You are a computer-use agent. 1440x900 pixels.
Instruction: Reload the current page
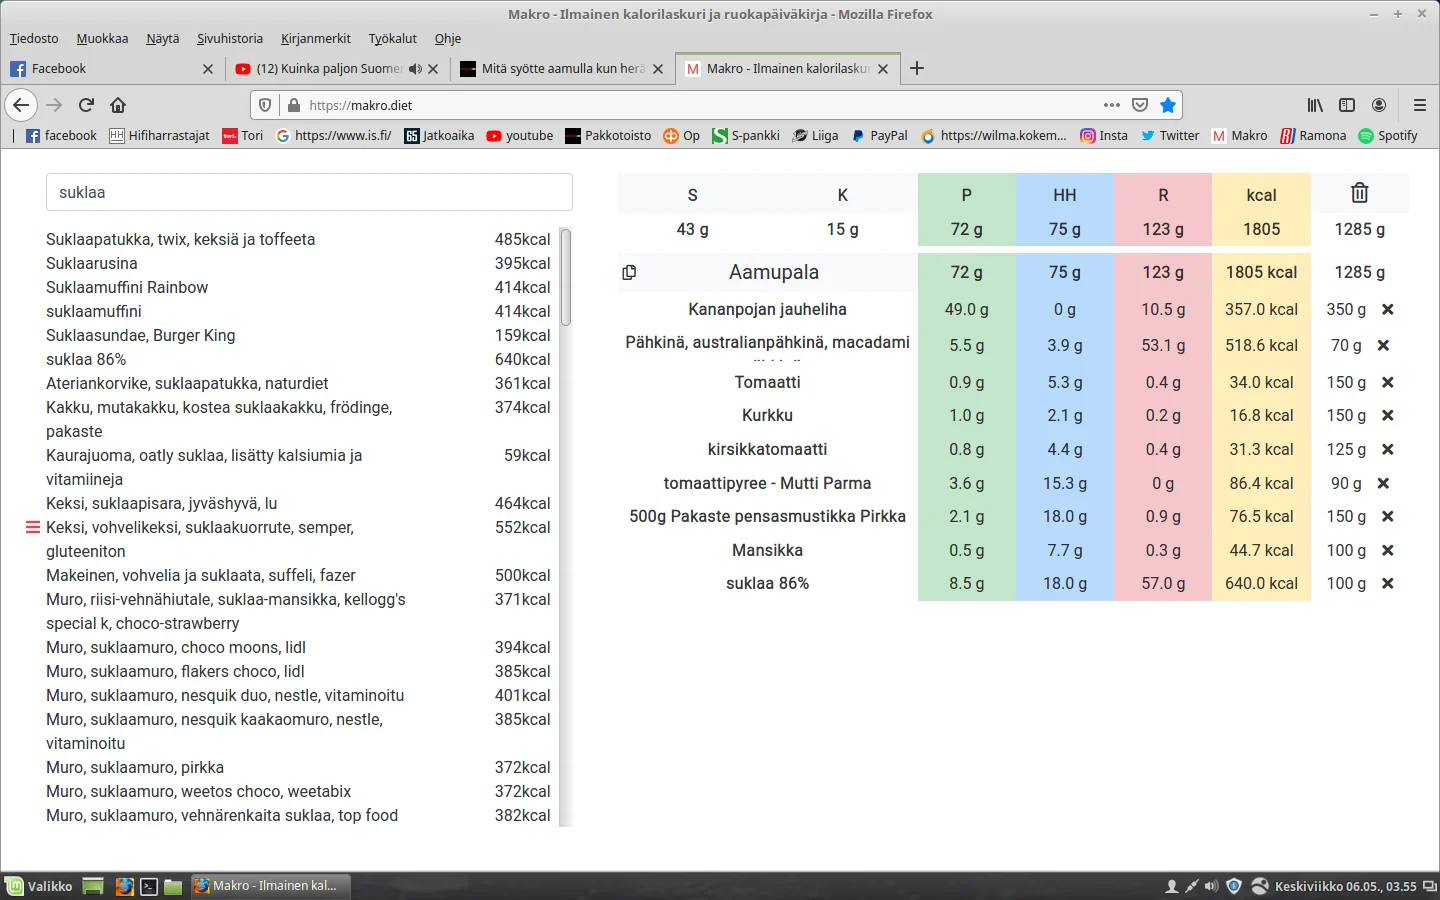pyautogui.click(x=86, y=105)
